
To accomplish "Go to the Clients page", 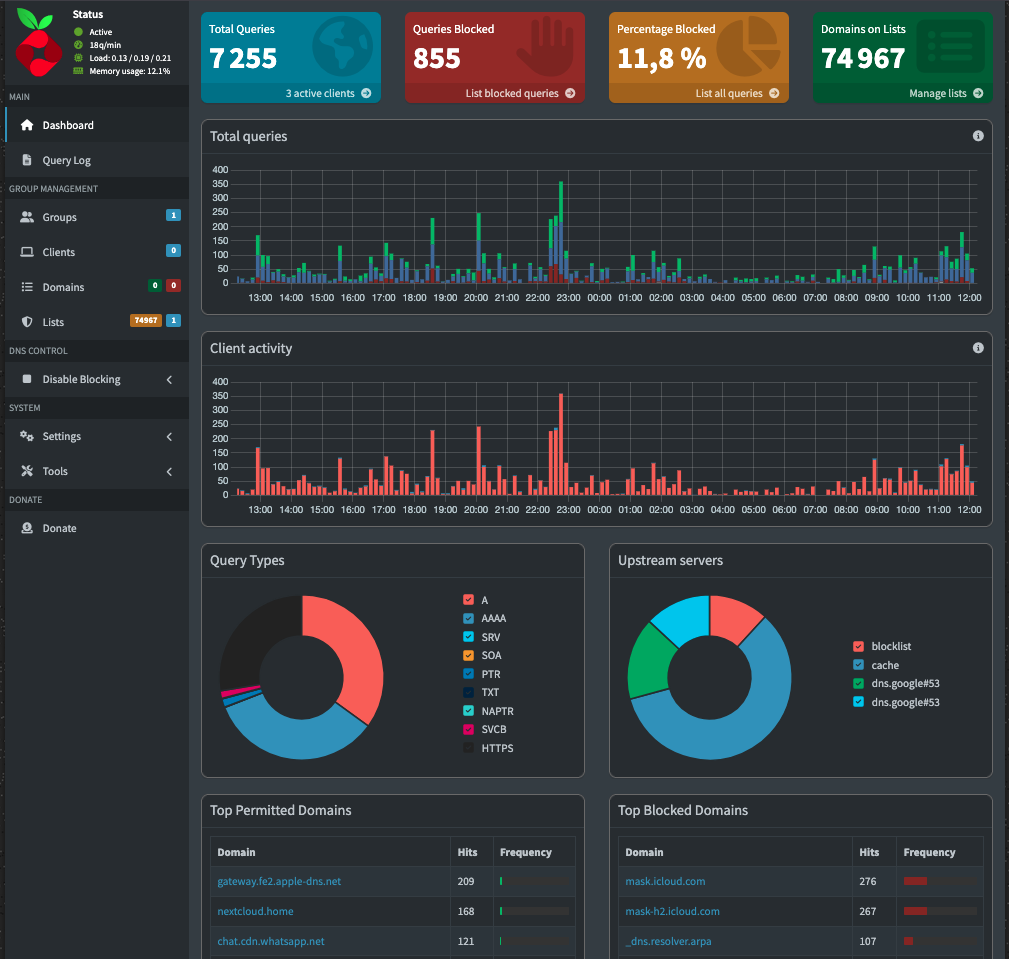I will (x=97, y=252).
